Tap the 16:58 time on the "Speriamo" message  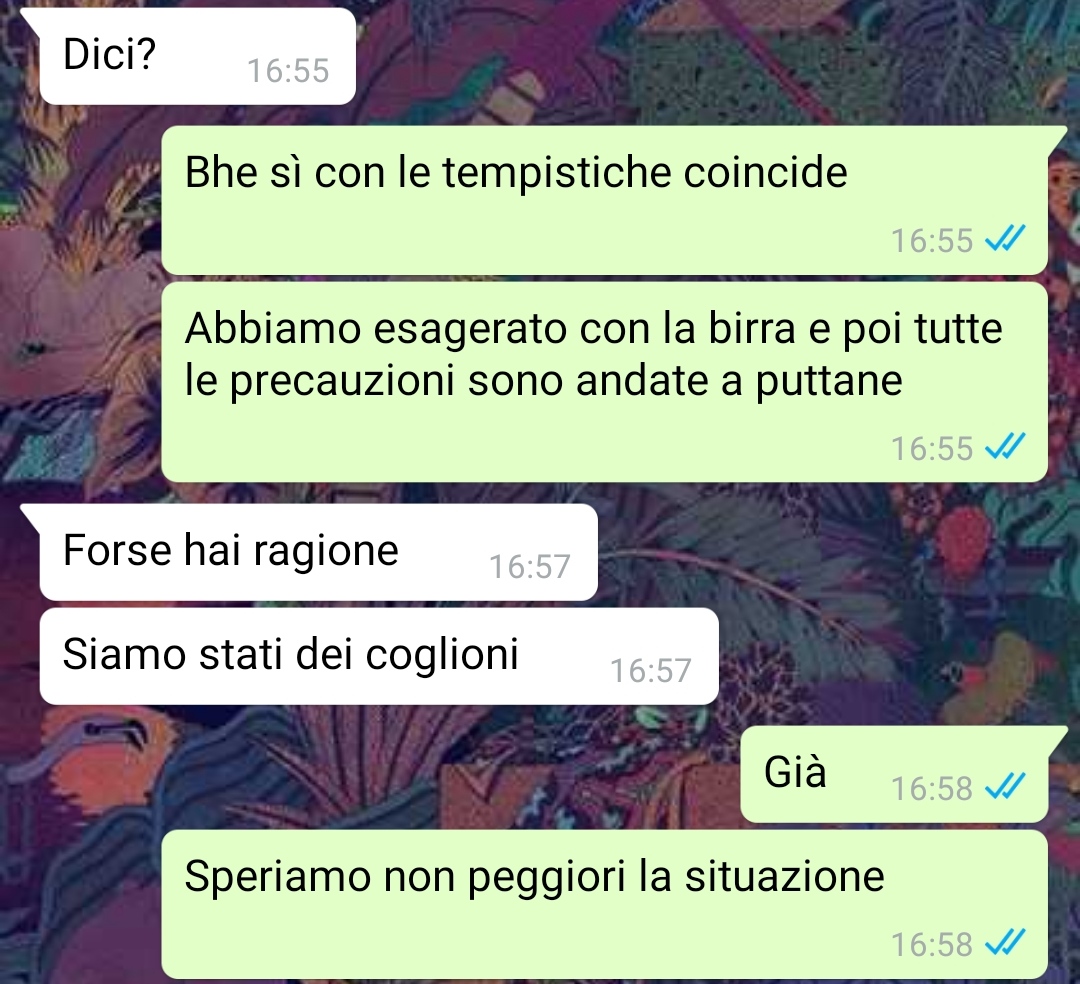point(932,945)
